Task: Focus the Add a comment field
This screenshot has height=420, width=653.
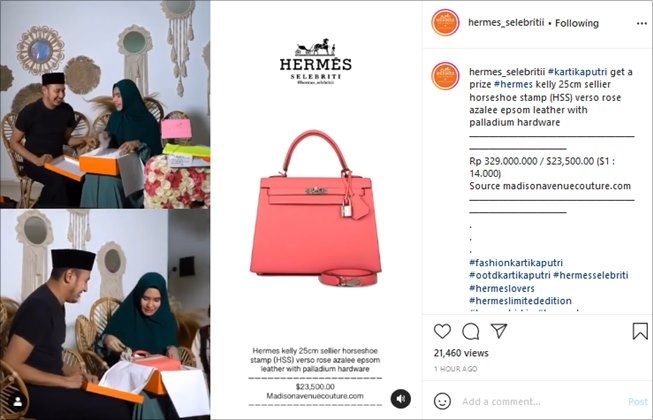Action: click(541, 402)
